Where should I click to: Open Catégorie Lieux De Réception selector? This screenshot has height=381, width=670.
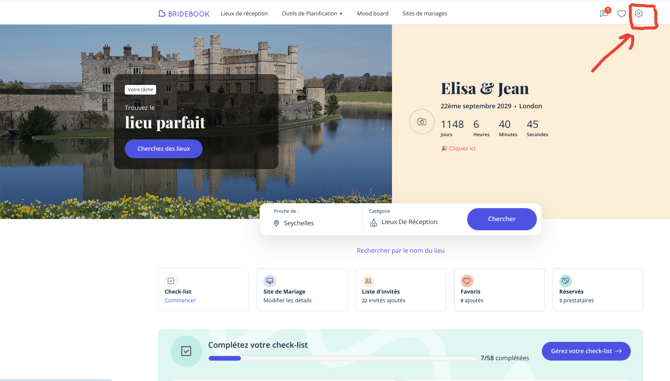412,219
